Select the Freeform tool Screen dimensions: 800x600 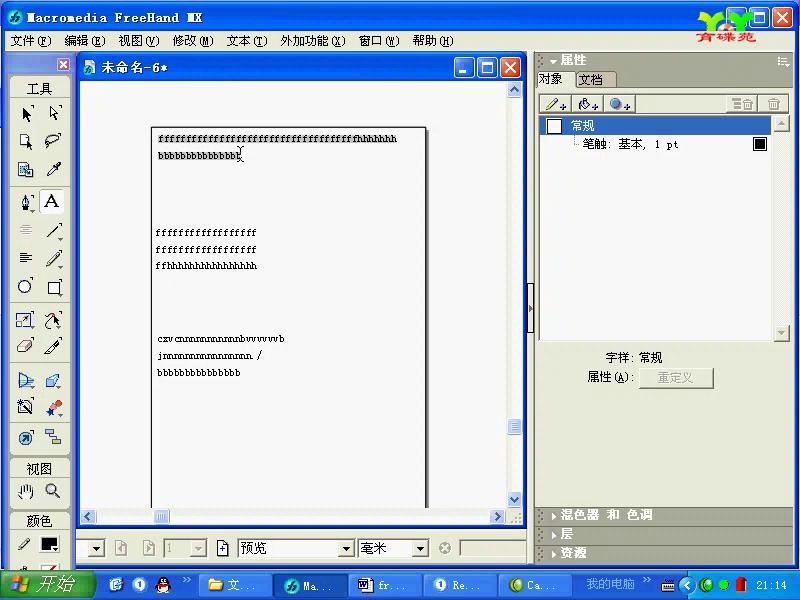coord(54,320)
